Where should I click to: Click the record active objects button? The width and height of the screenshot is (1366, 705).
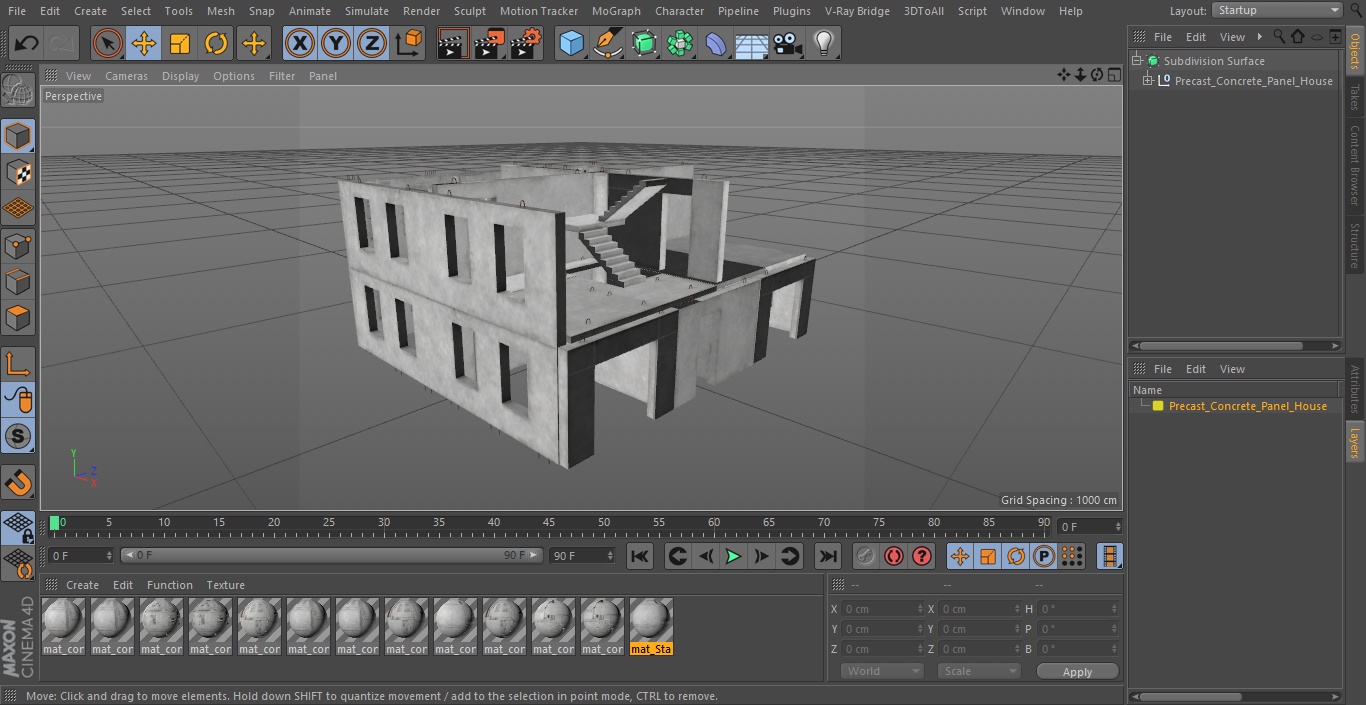click(866, 556)
